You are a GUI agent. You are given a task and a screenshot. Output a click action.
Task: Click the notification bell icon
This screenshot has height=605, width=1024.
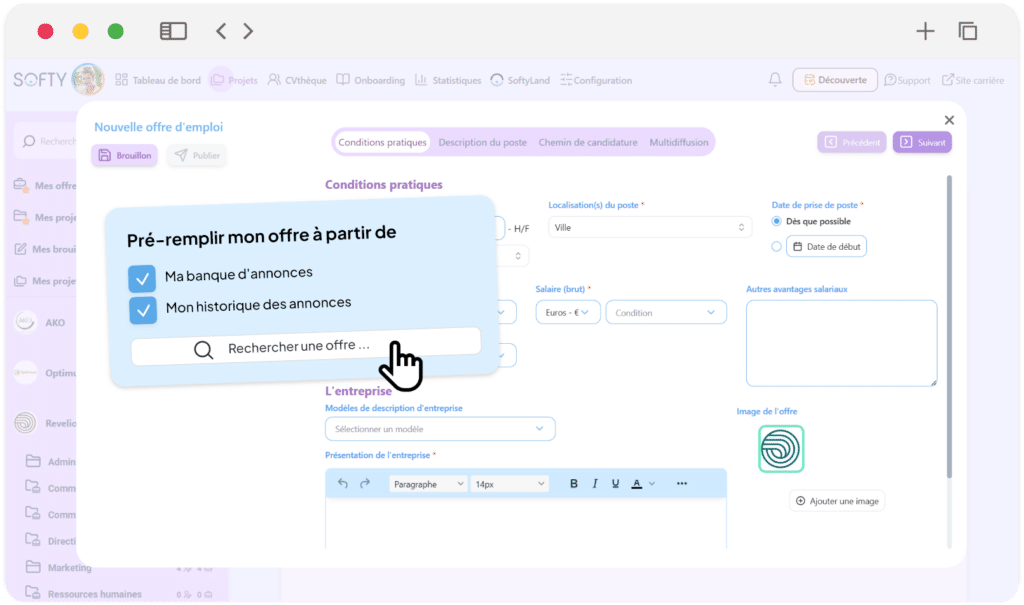pos(775,80)
